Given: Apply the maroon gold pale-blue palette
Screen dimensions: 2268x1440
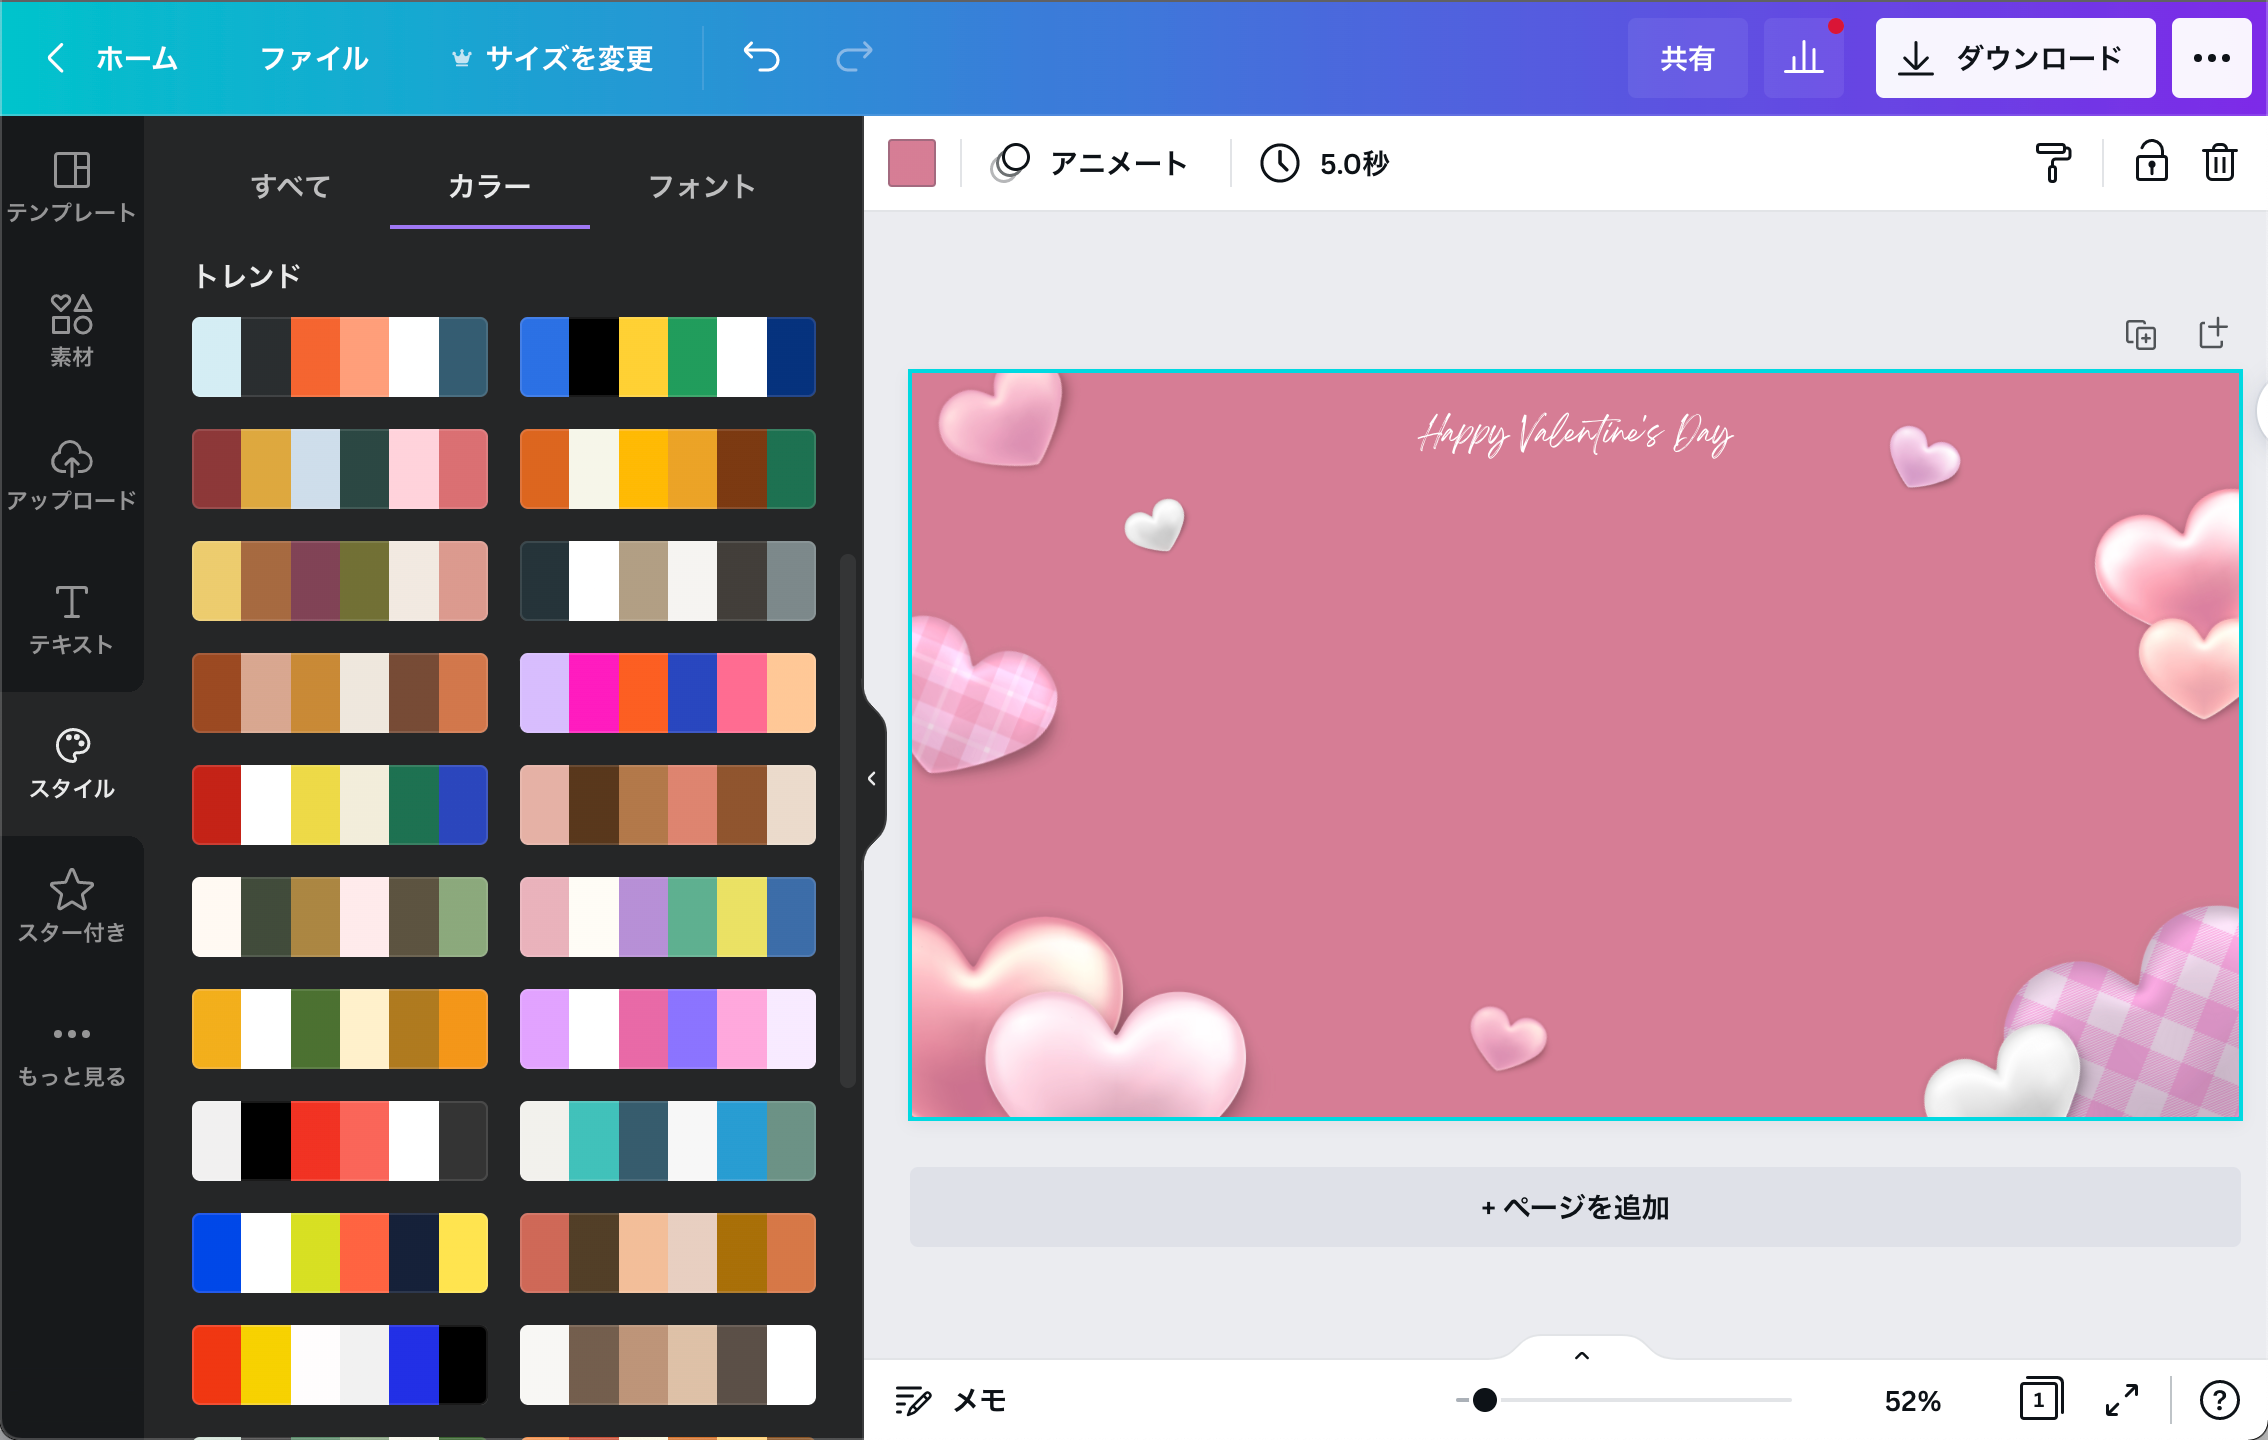Looking at the screenshot, I should coord(340,469).
